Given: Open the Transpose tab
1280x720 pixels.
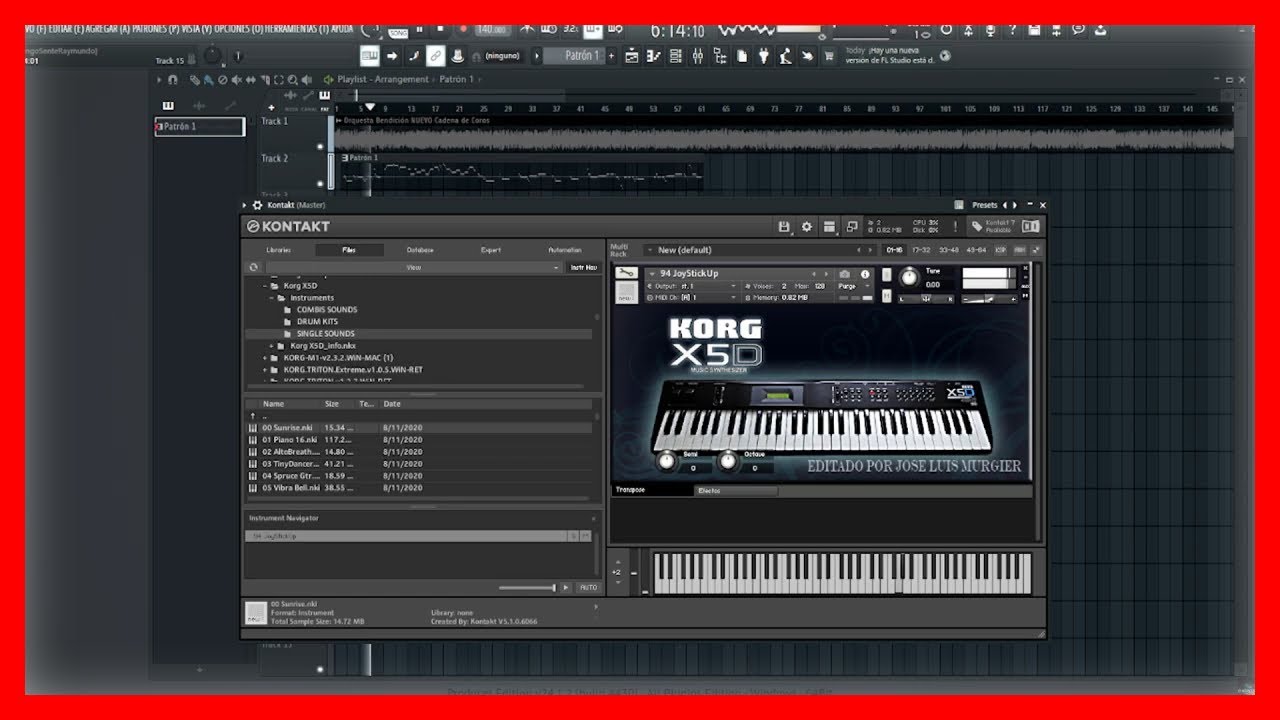Looking at the screenshot, I should (x=651, y=491).
